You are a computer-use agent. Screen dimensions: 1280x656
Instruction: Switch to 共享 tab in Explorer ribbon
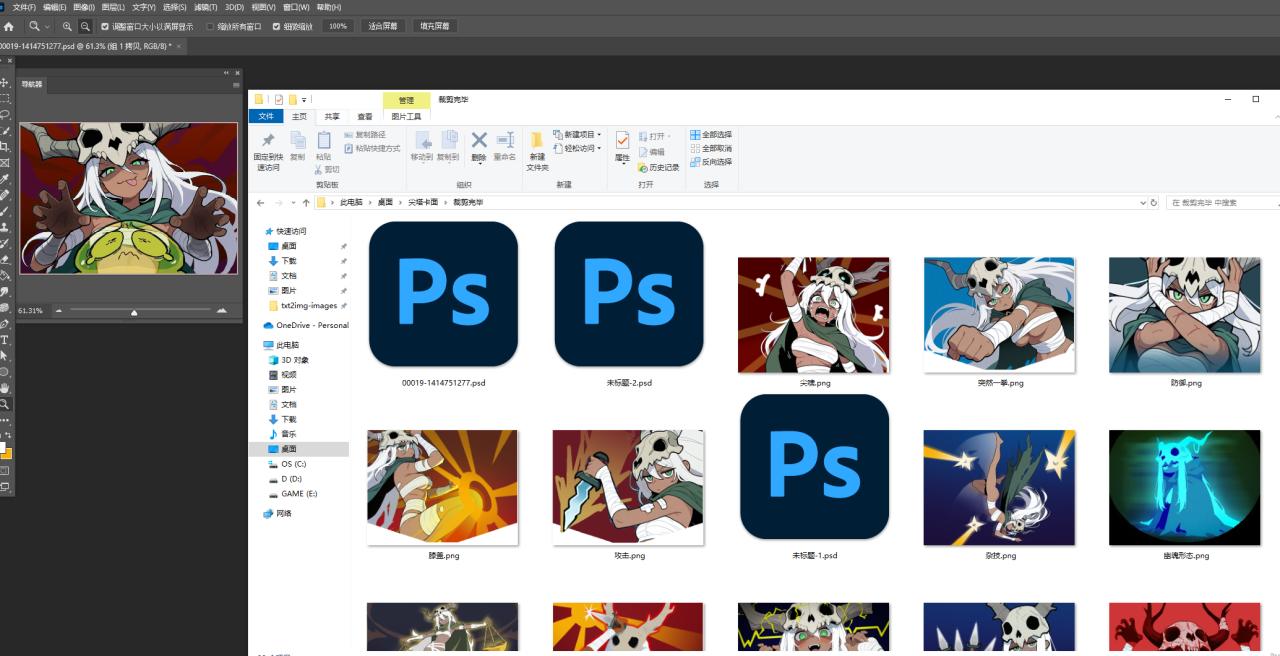point(332,116)
